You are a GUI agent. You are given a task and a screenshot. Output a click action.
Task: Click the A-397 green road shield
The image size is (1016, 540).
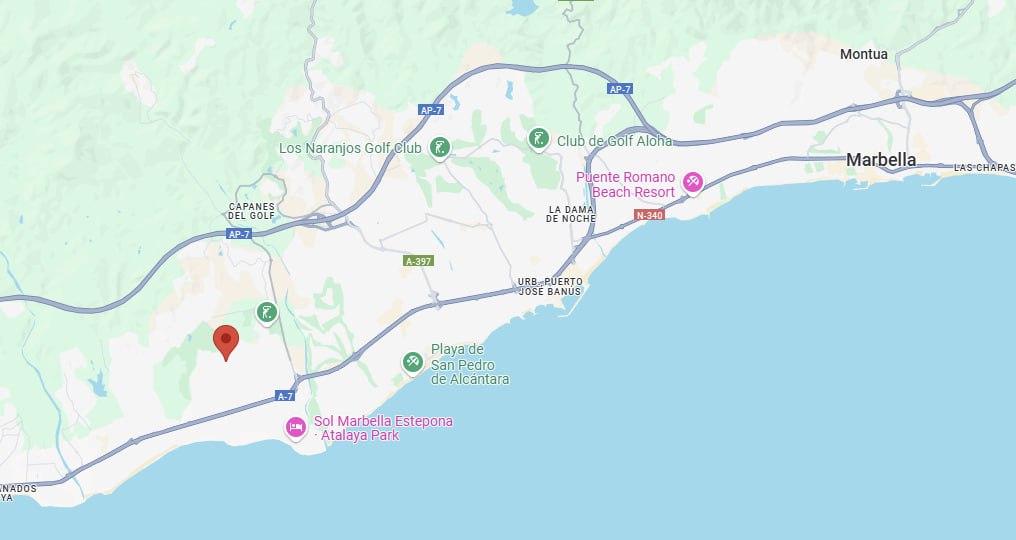pyautogui.click(x=419, y=261)
